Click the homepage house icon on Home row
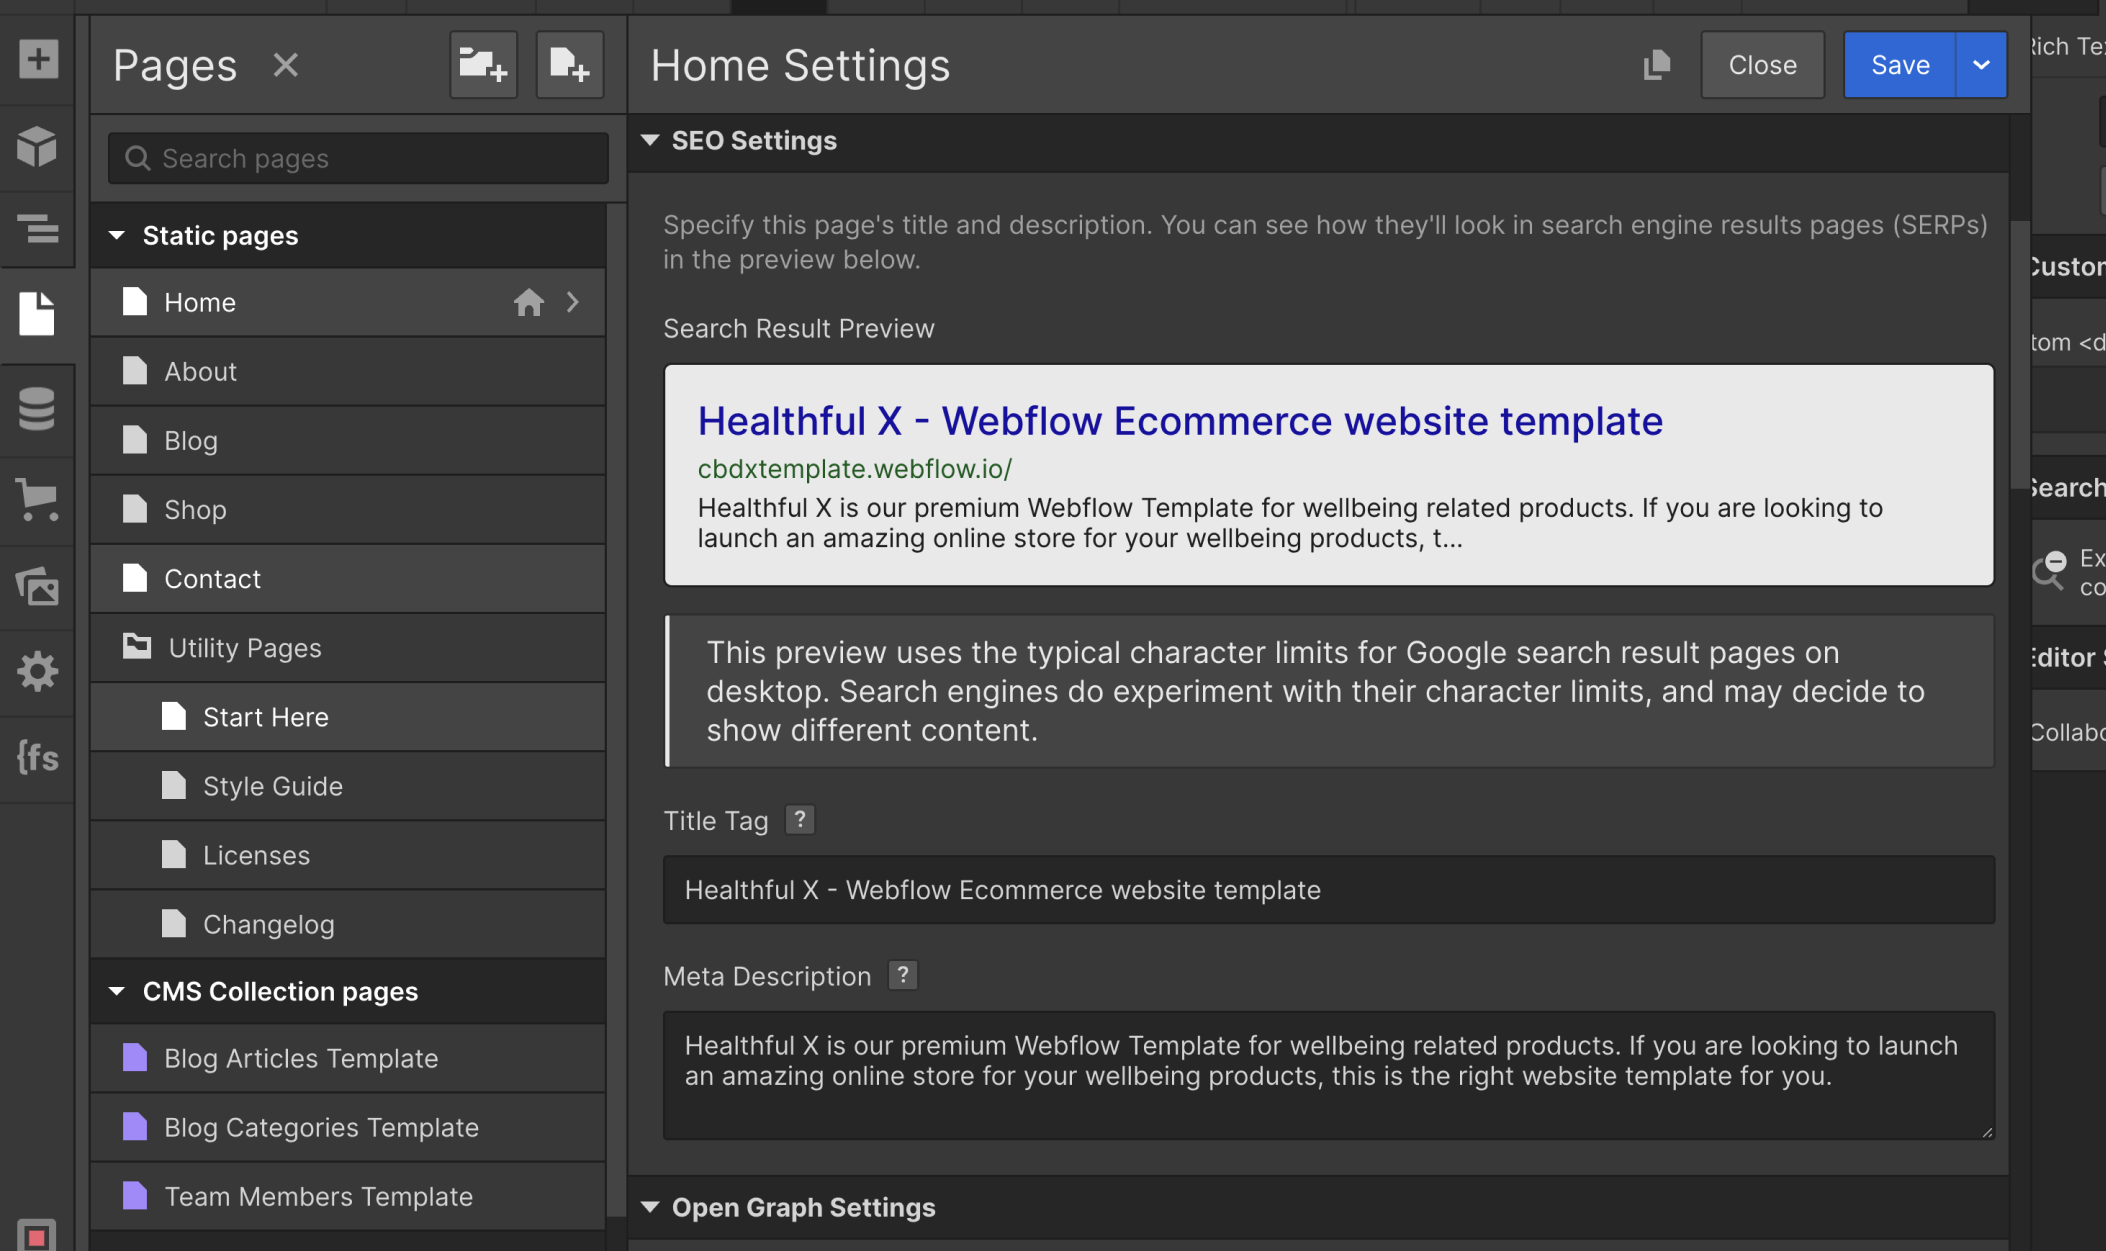2106x1251 pixels. pos(529,302)
